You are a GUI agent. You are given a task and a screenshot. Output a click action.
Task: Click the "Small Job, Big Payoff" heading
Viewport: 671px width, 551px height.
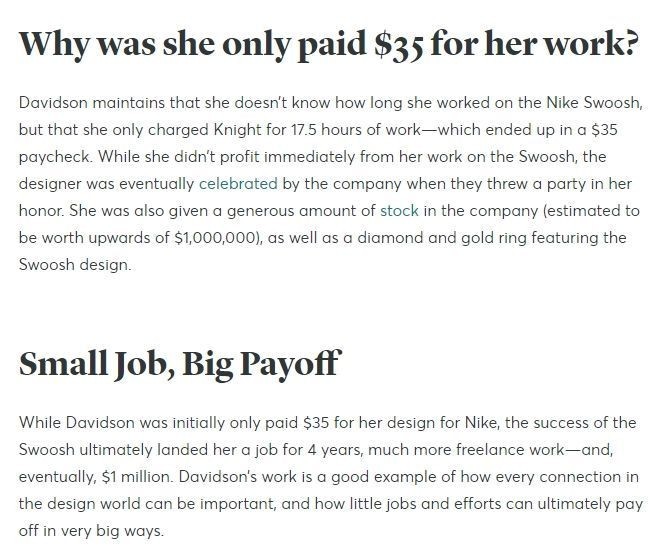tap(179, 364)
